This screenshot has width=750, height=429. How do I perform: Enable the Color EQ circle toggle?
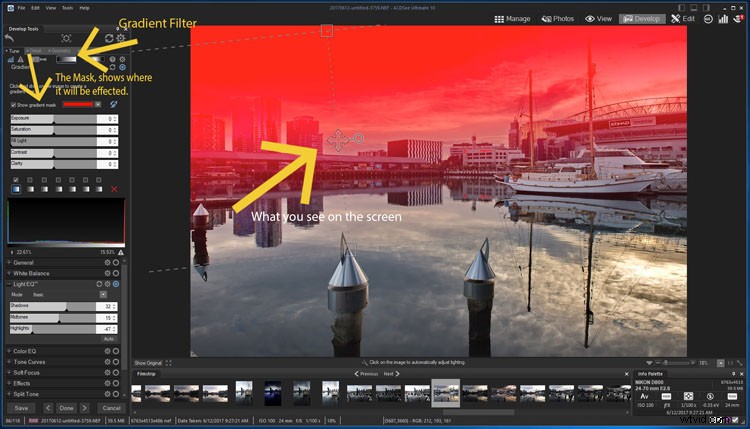tap(116, 351)
